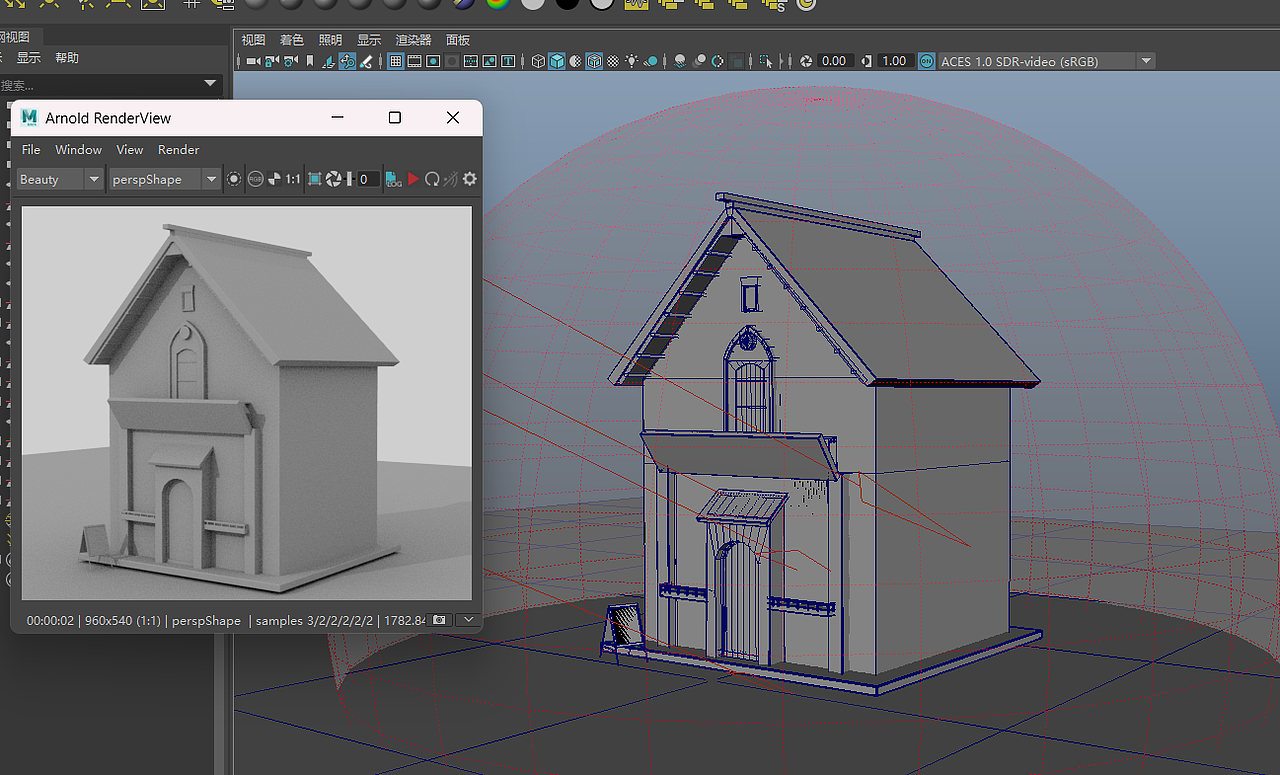The height and width of the screenshot is (775, 1280).
Task: Expand the RenderView status bar chevron
Action: pyautogui.click(x=469, y=620)
